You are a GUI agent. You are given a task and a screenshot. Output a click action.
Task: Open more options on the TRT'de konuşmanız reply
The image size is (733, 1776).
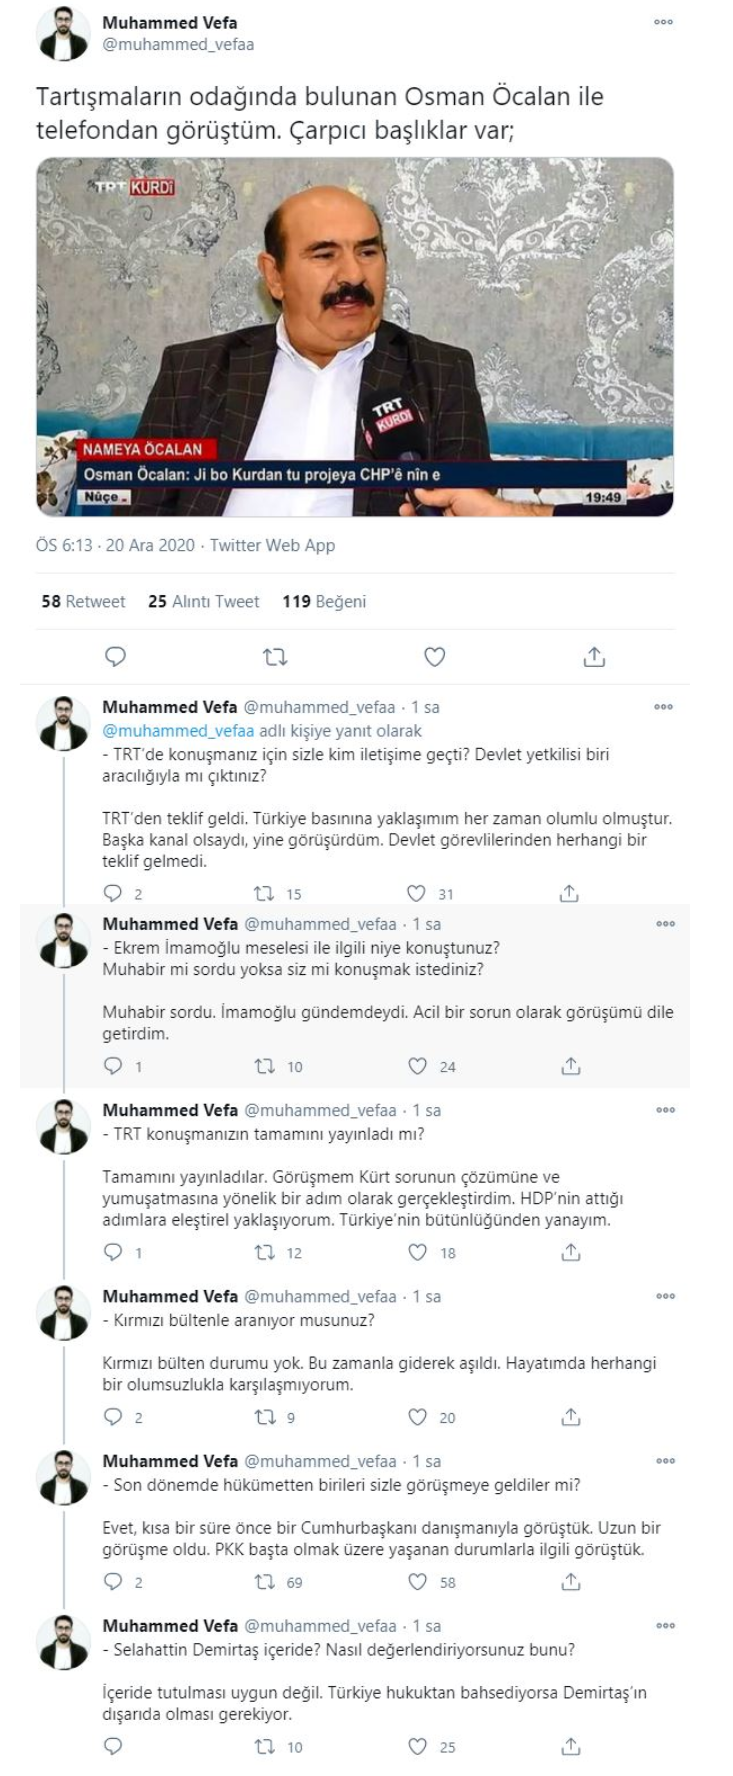coord(665,706)
